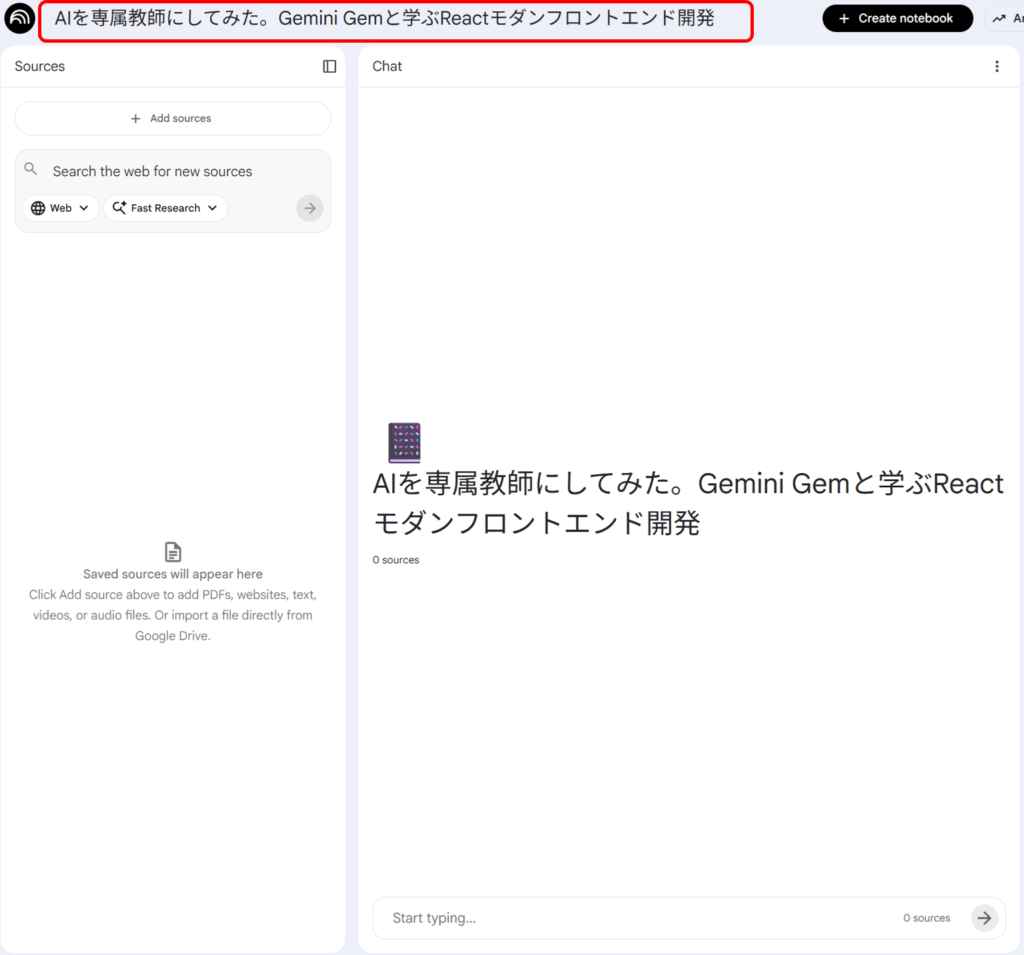This screenshot has height=955, width=1024.
Task: Click the document icon in empty sources area
Action: pos(173,552)
